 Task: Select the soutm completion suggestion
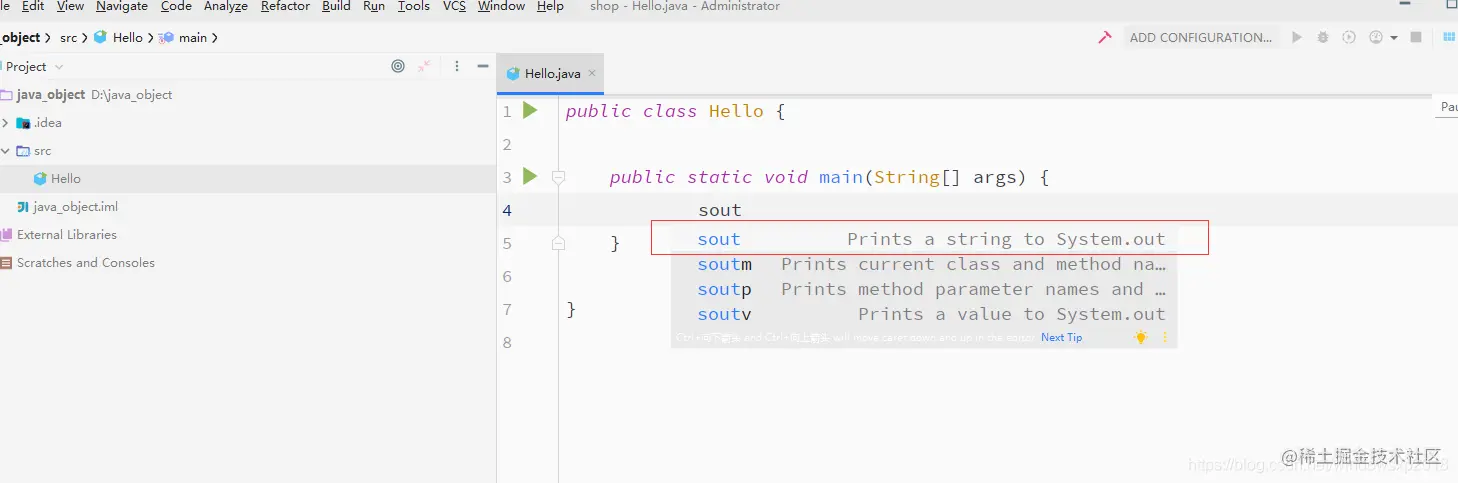pyautogui.click(x=924, y=264)
